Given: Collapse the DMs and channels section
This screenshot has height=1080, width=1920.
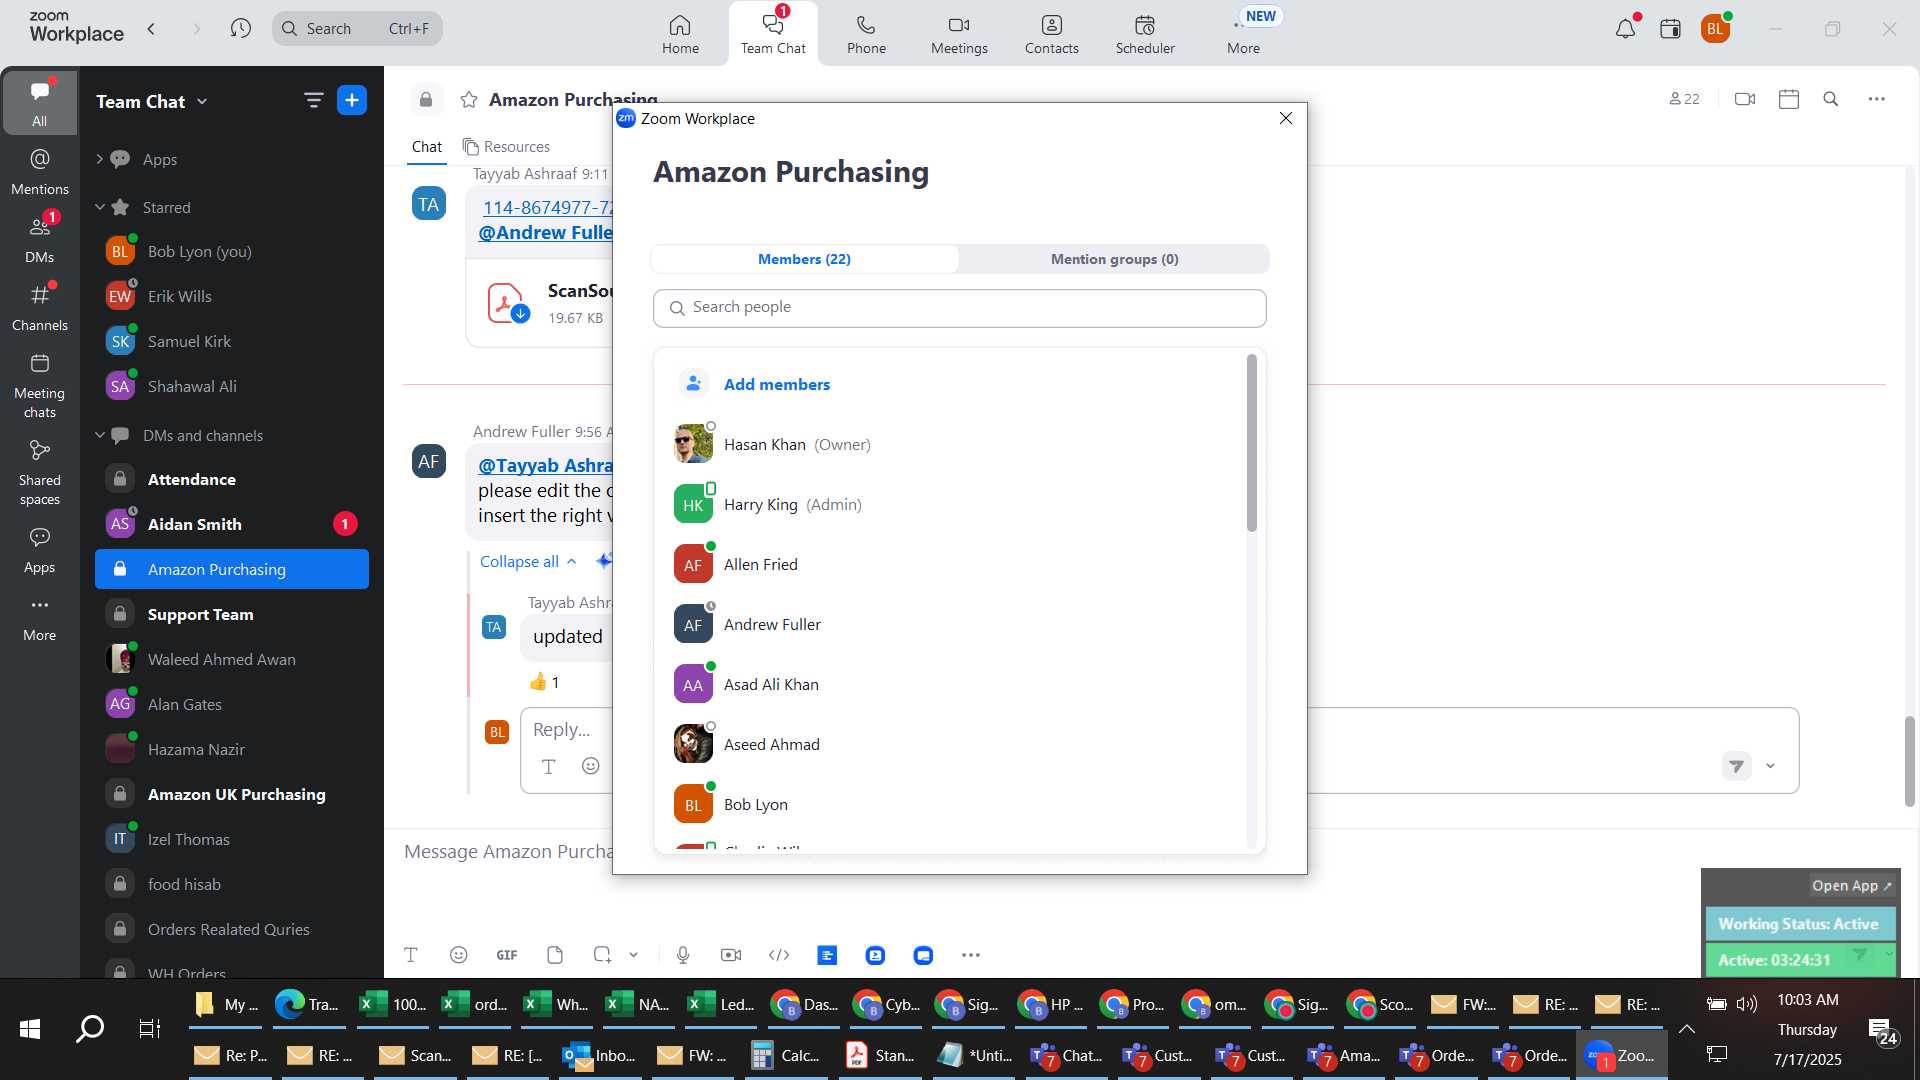Looking at the screenshot, I should (x=99, y=435).
